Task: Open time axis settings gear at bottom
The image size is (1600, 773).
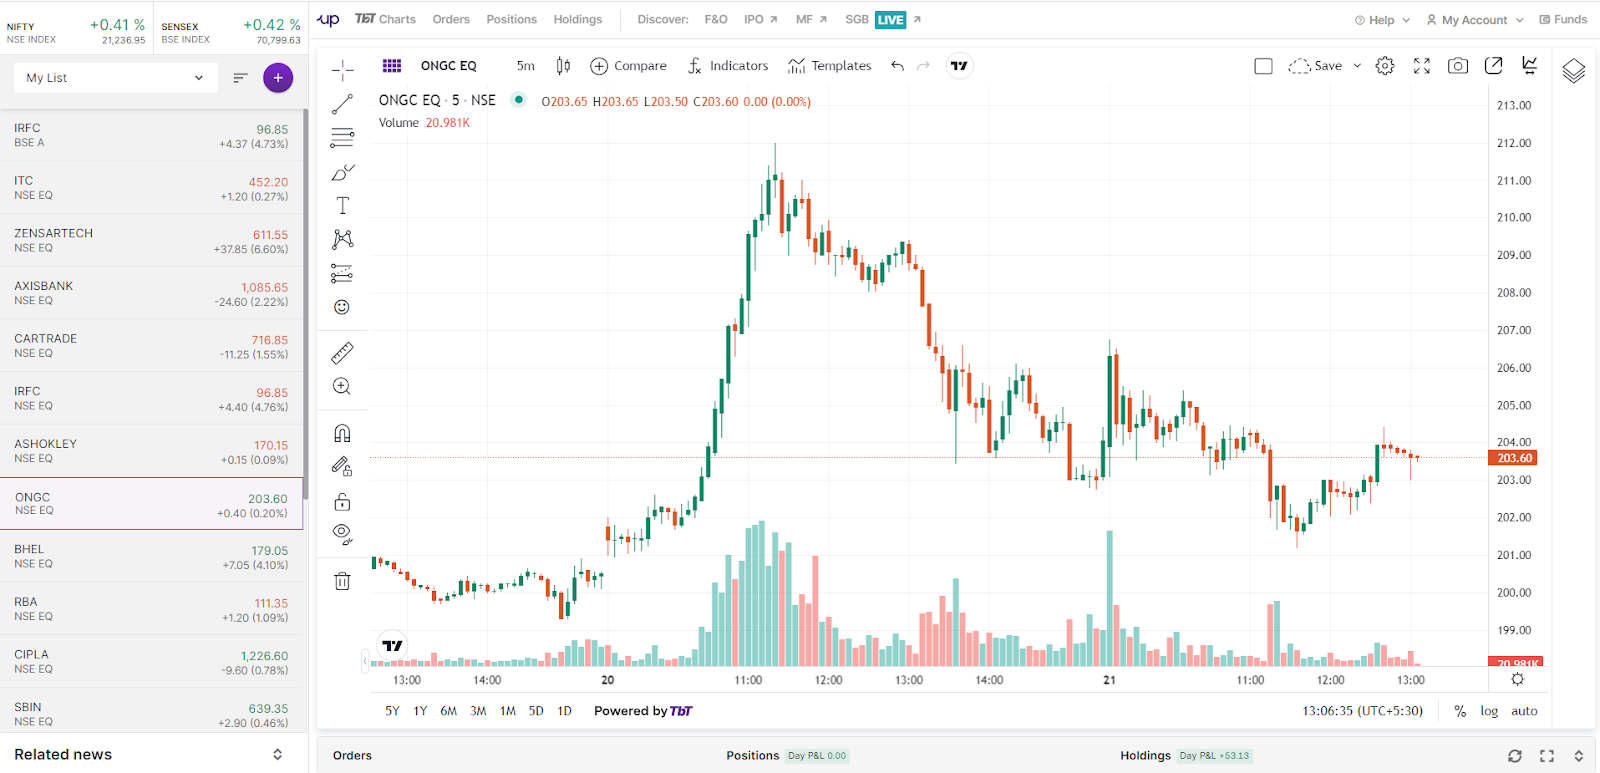Action: (1517, 679)
